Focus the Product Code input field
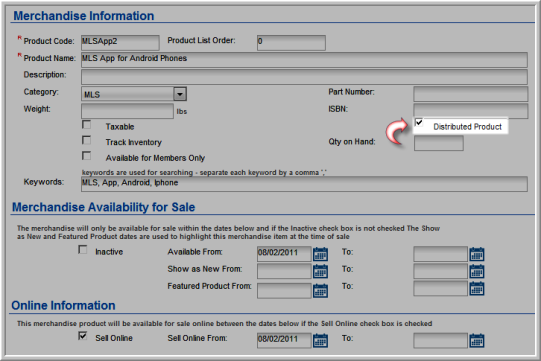The width and height of the screenshot is (541, 361). point(120,42)
